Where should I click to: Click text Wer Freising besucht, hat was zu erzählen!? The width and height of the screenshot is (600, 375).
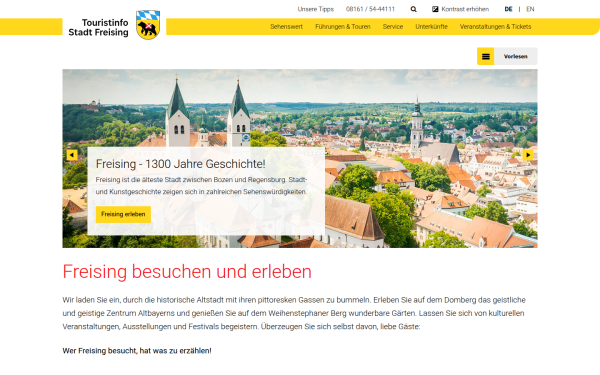[x=137, y=351]
